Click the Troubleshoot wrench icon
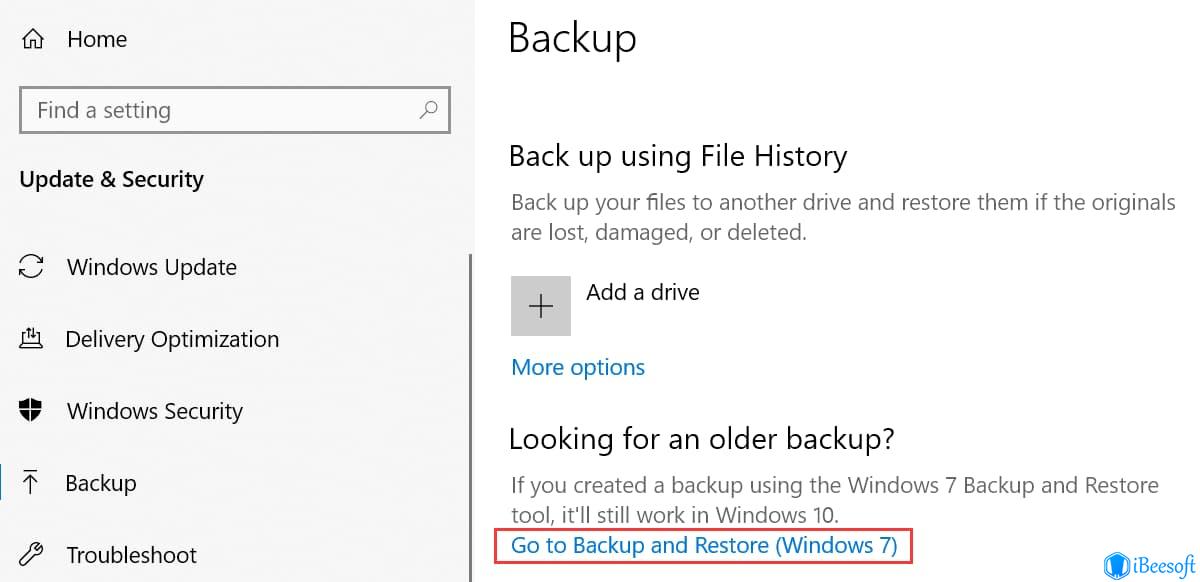The width and height of the screenshot is (1200, 582). 32,555
